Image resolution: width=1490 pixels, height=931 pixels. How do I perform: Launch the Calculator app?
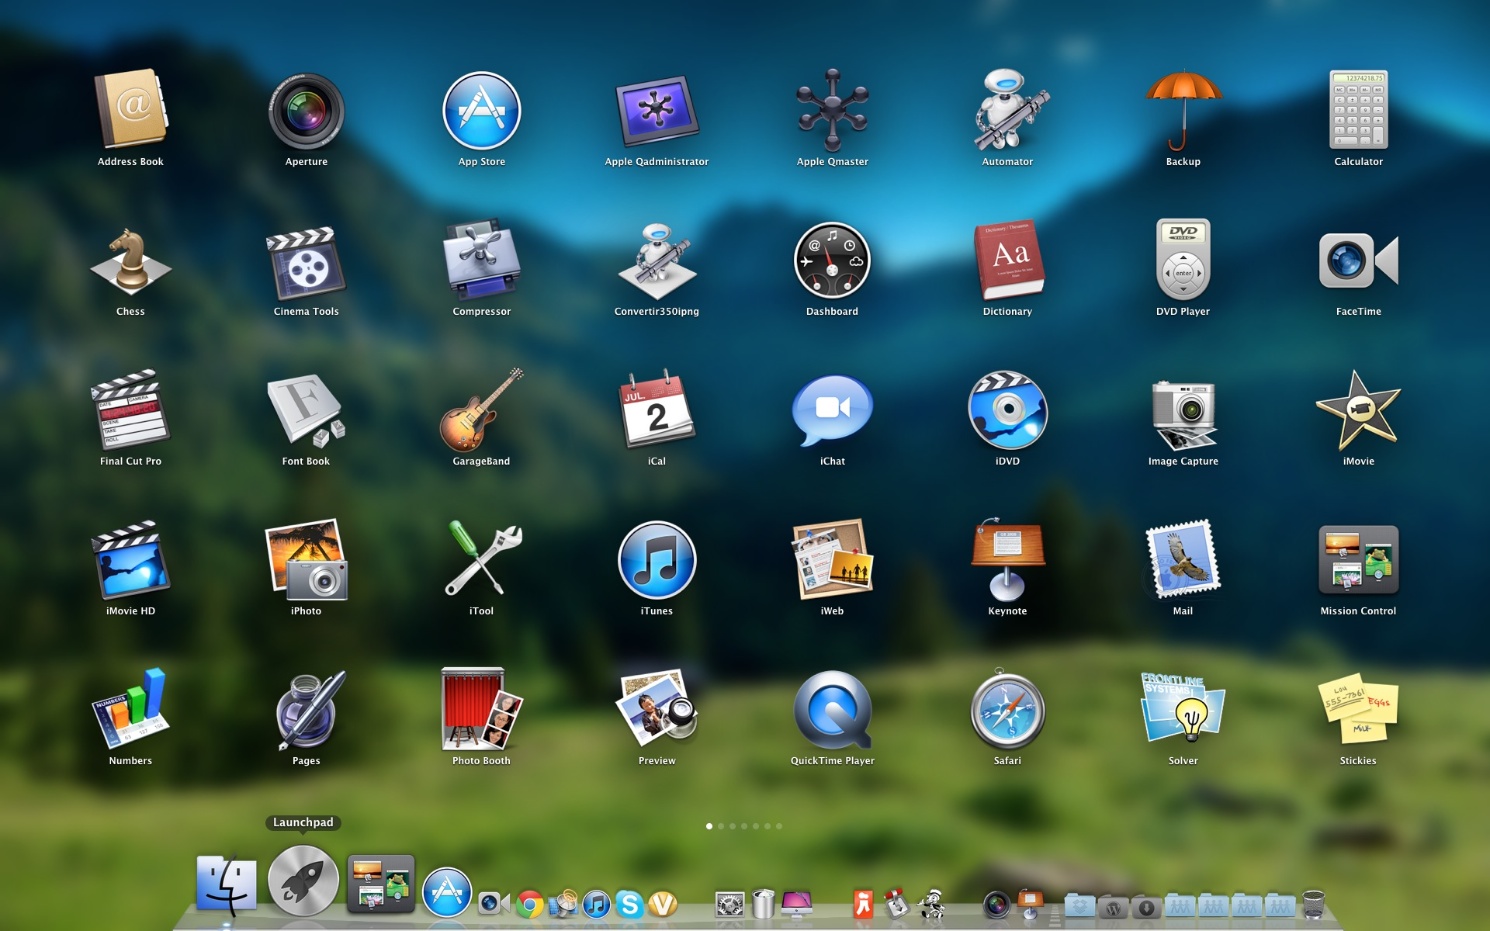point(1358,110)
